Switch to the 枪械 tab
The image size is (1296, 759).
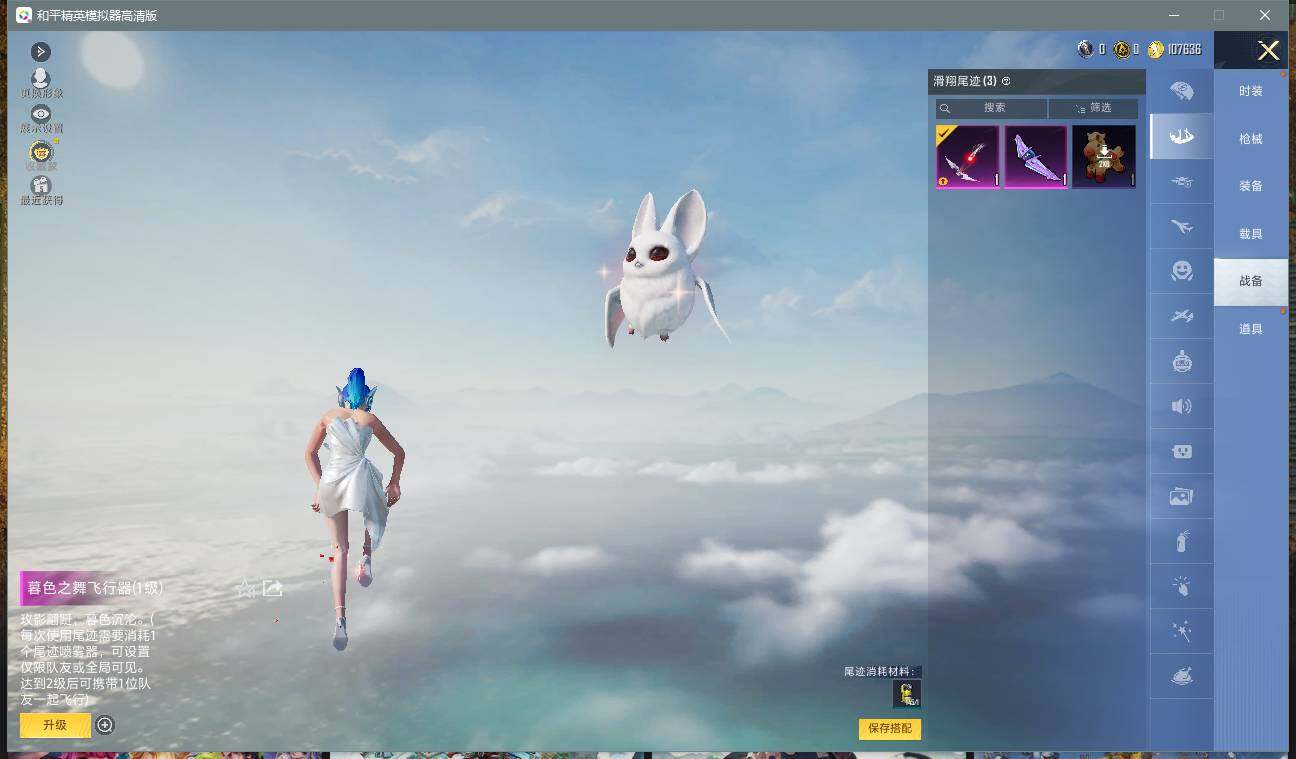[x=1251, y=139]
